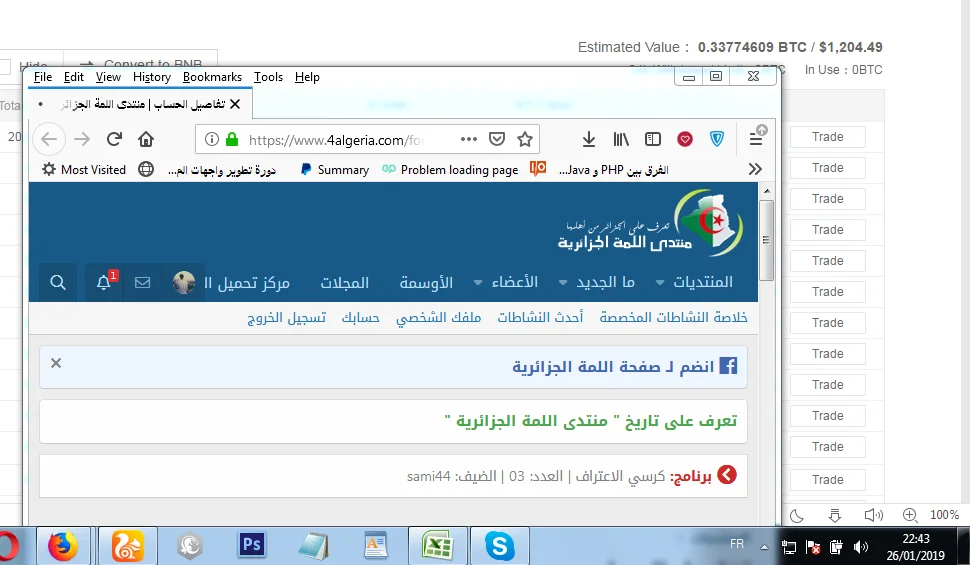970x565 pixels.
Task: Bookmark this page with the star icon
Action: 524,139
